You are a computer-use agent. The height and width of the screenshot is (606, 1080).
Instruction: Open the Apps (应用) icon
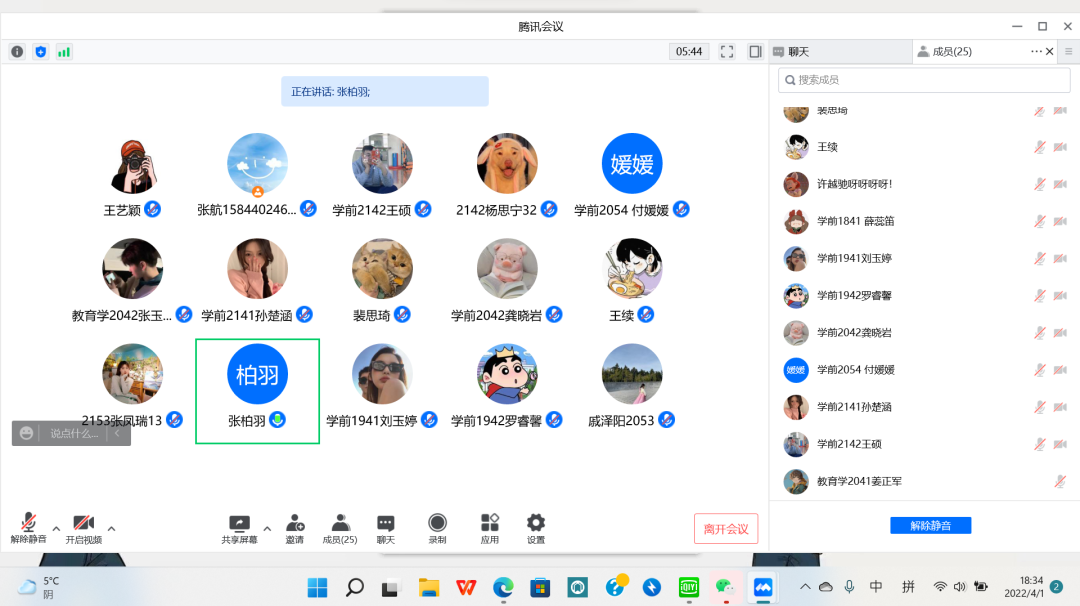[x=489, y=528]
